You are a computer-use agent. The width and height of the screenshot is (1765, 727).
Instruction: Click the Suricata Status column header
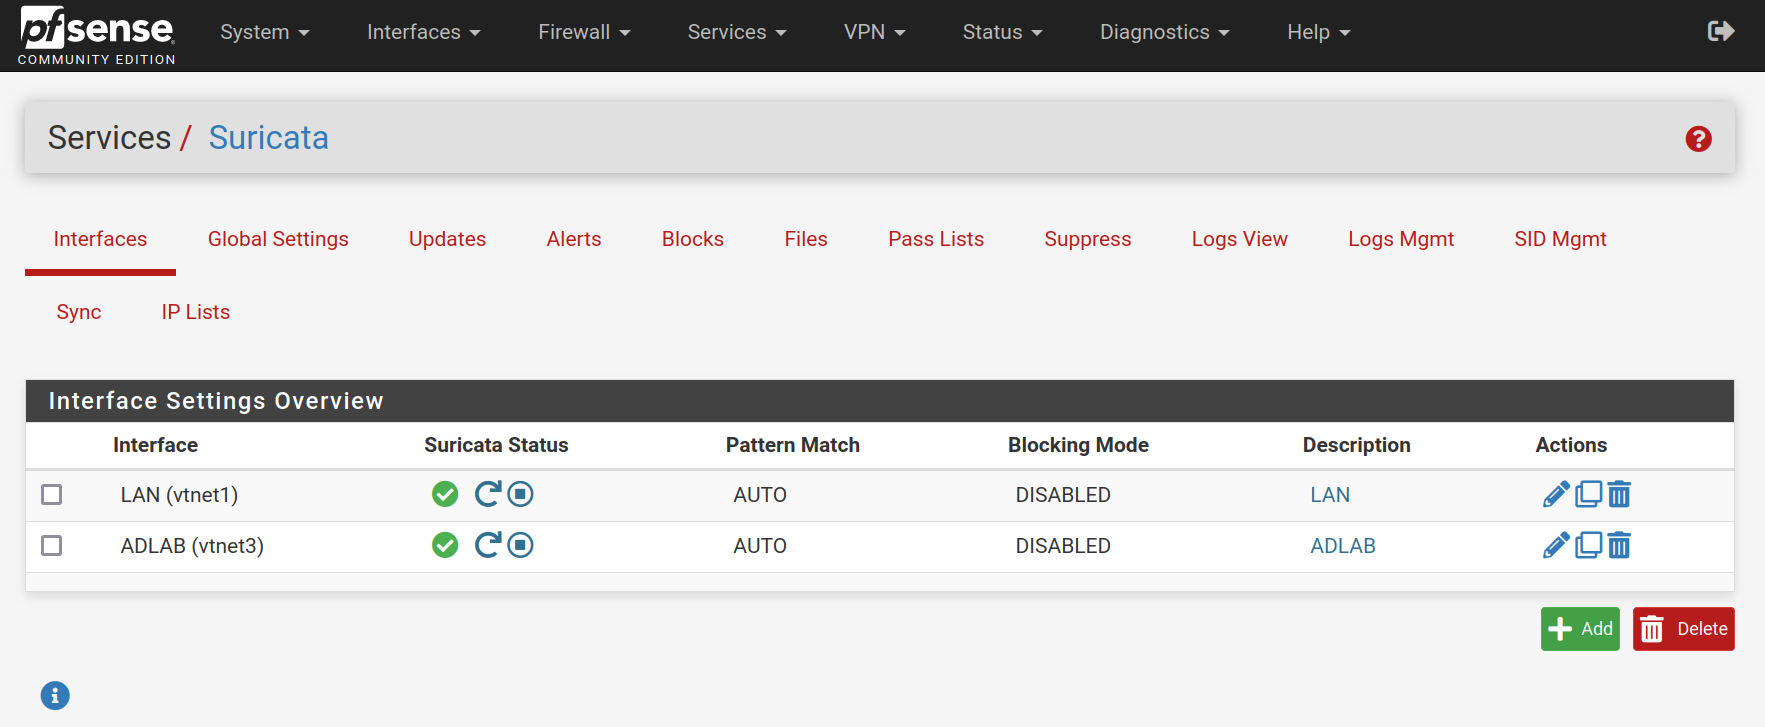point(496,445)
